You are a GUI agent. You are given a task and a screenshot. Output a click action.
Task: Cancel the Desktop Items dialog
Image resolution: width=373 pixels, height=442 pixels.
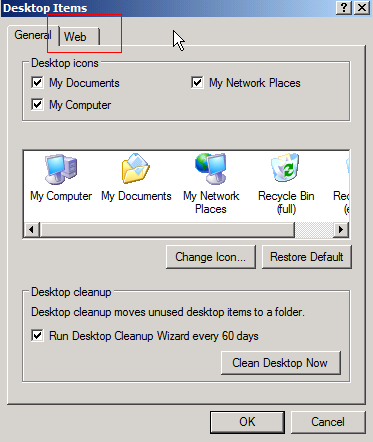point(328,422)
